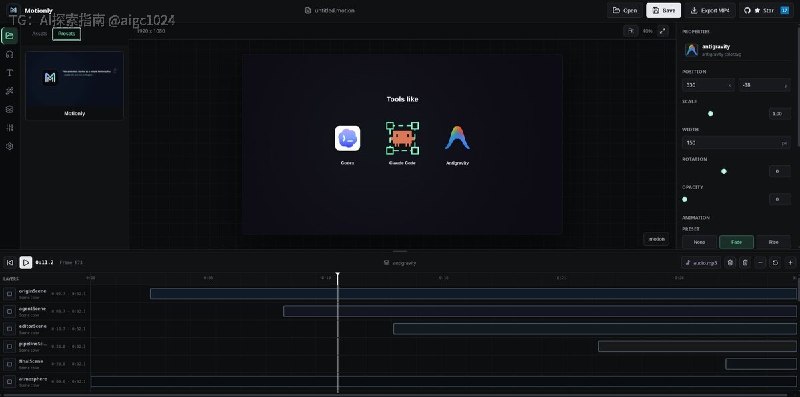Click the motion button on canvas
800x397 pixels.
(656, 239)
